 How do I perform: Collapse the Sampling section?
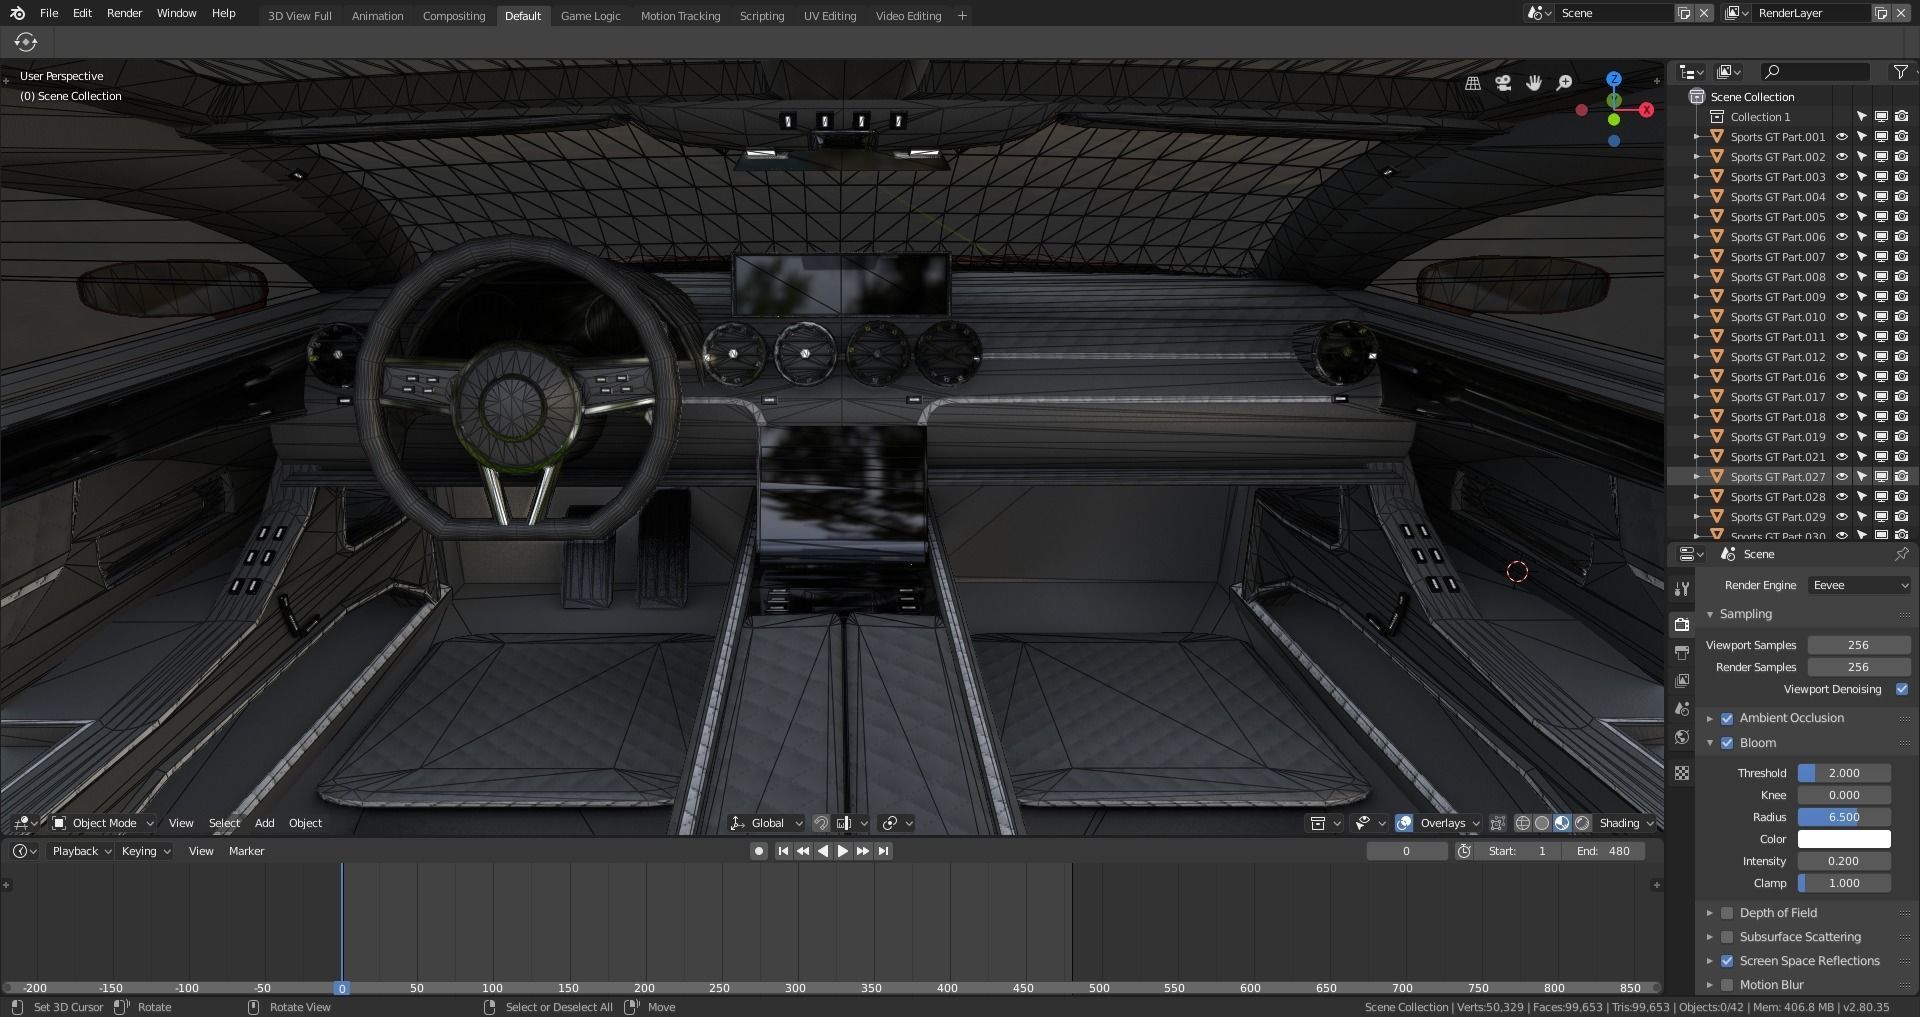point(1710,614)
